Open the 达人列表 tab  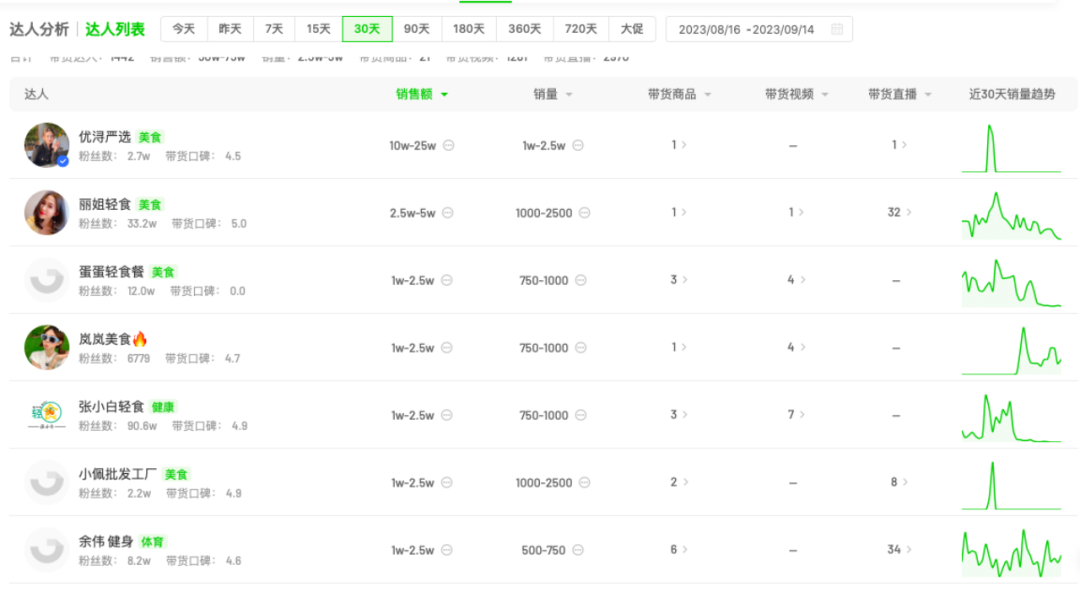point(115,29)
